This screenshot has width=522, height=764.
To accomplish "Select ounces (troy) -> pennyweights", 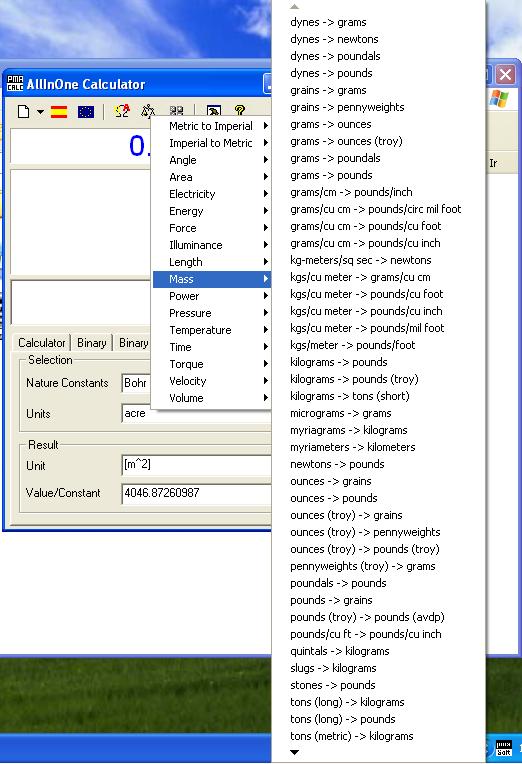I will click(x=378, y=532).
